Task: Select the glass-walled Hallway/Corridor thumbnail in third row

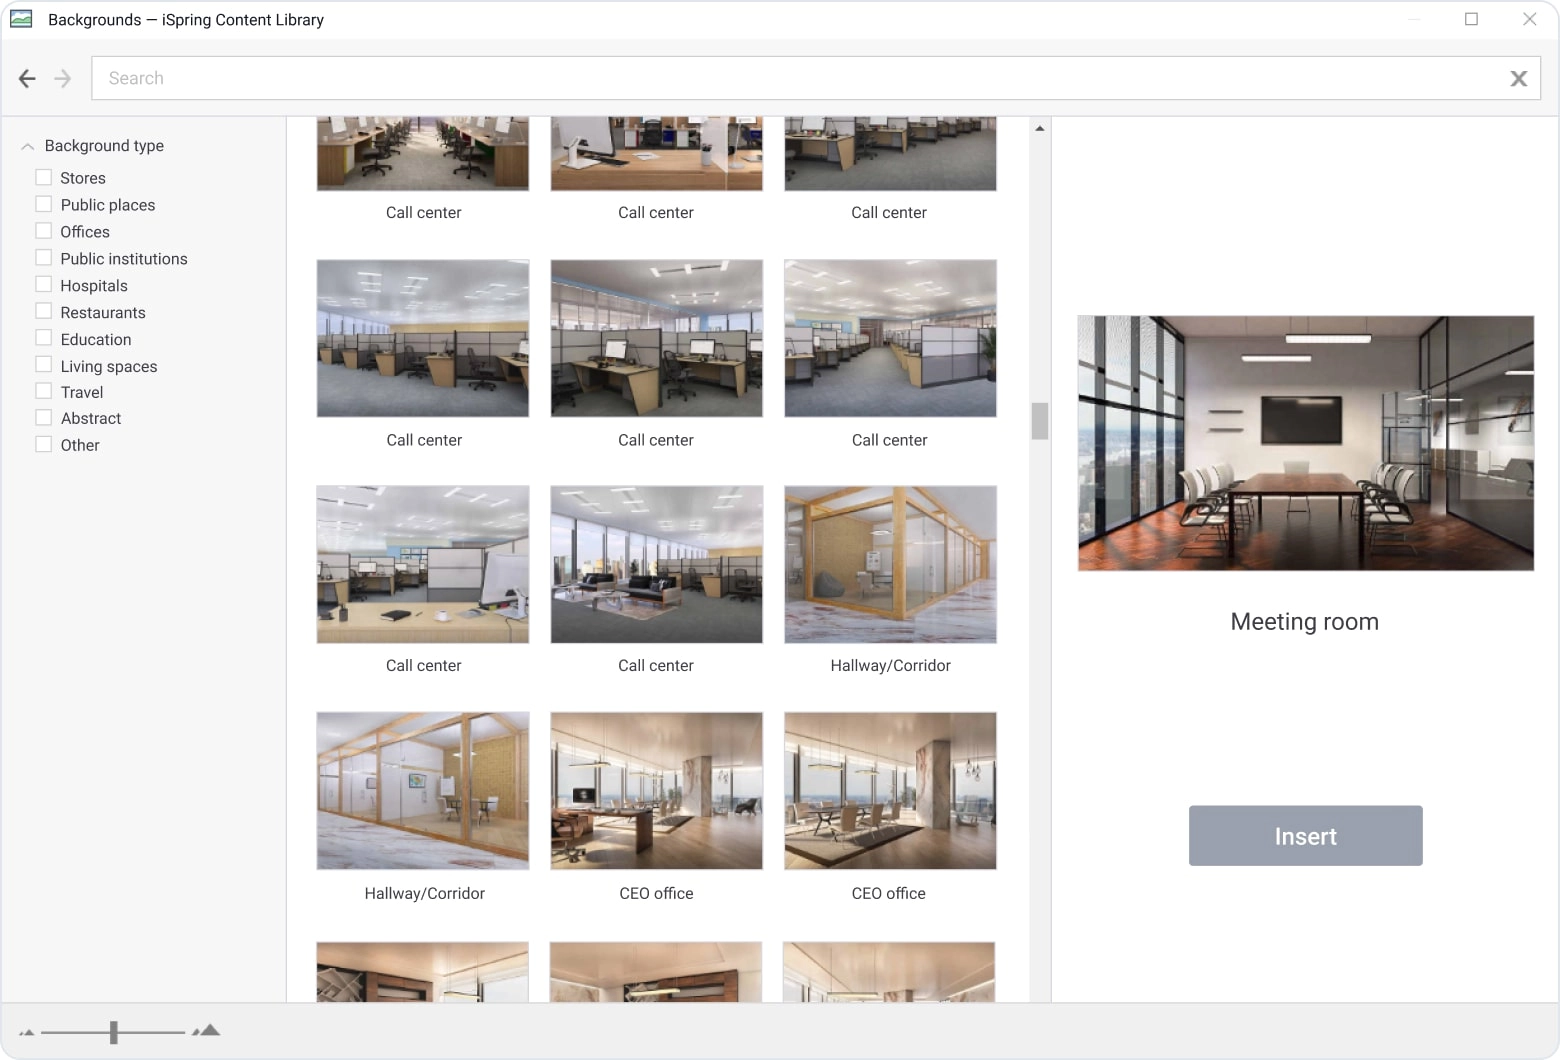Action: (890, 565)
